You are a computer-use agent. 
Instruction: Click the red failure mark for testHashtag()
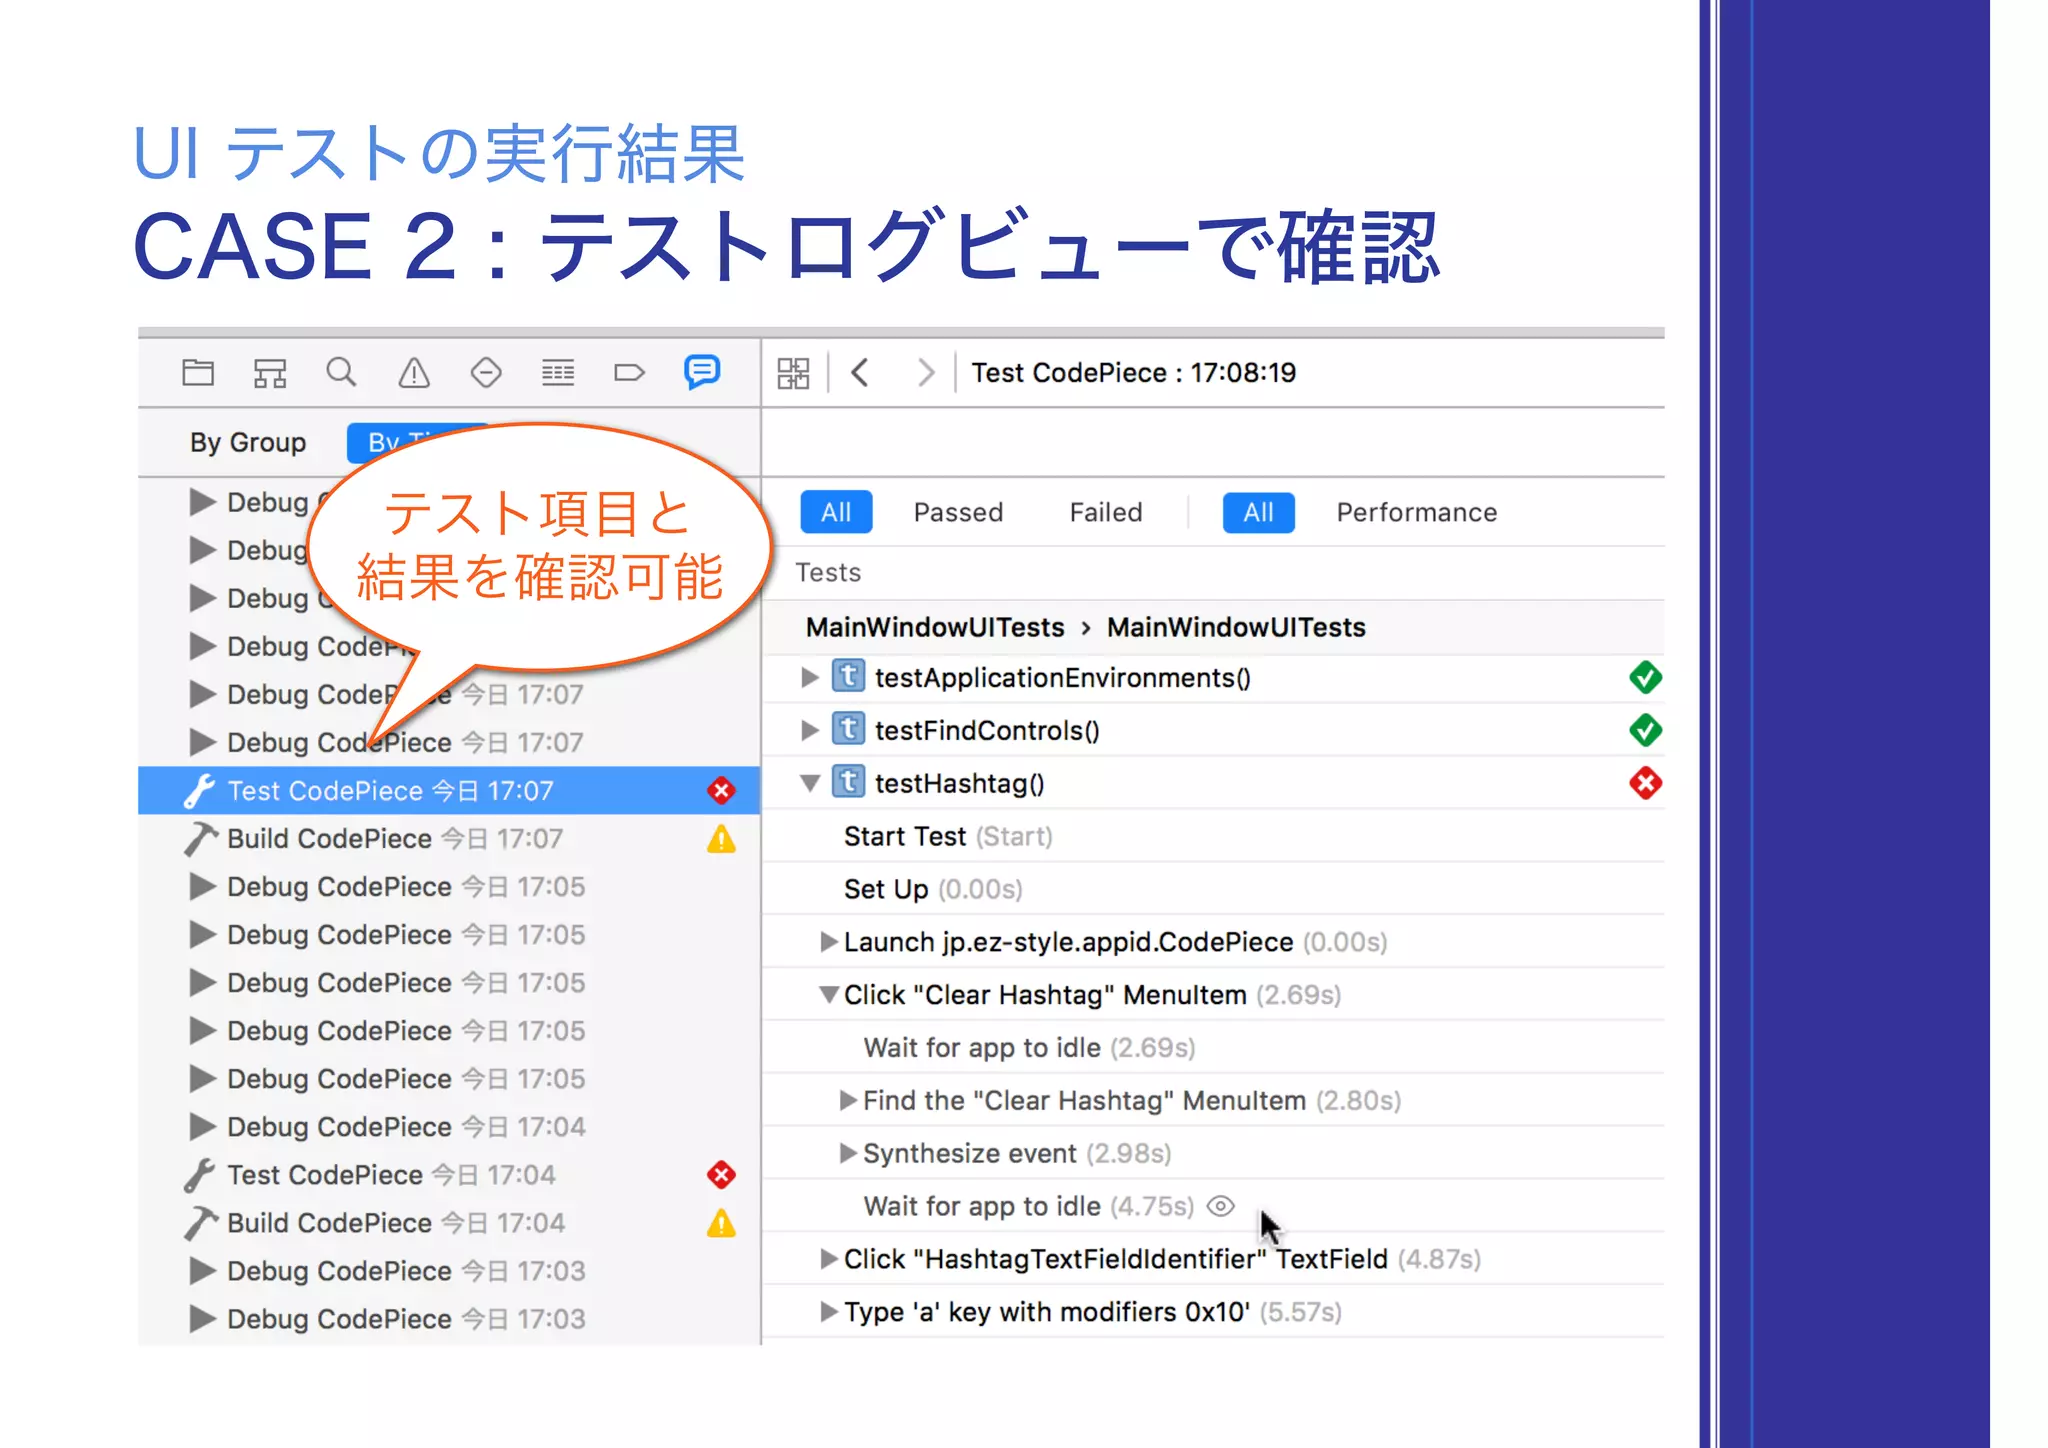pos(1645,783)
